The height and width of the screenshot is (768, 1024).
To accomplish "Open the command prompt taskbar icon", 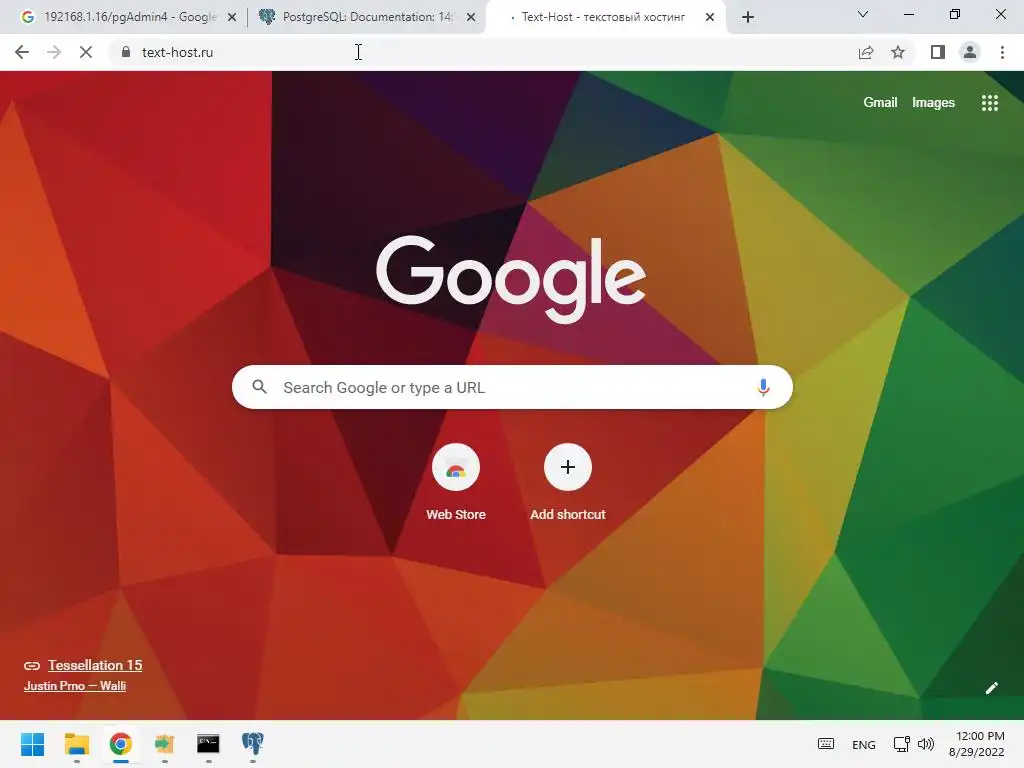I will [208, 744].
